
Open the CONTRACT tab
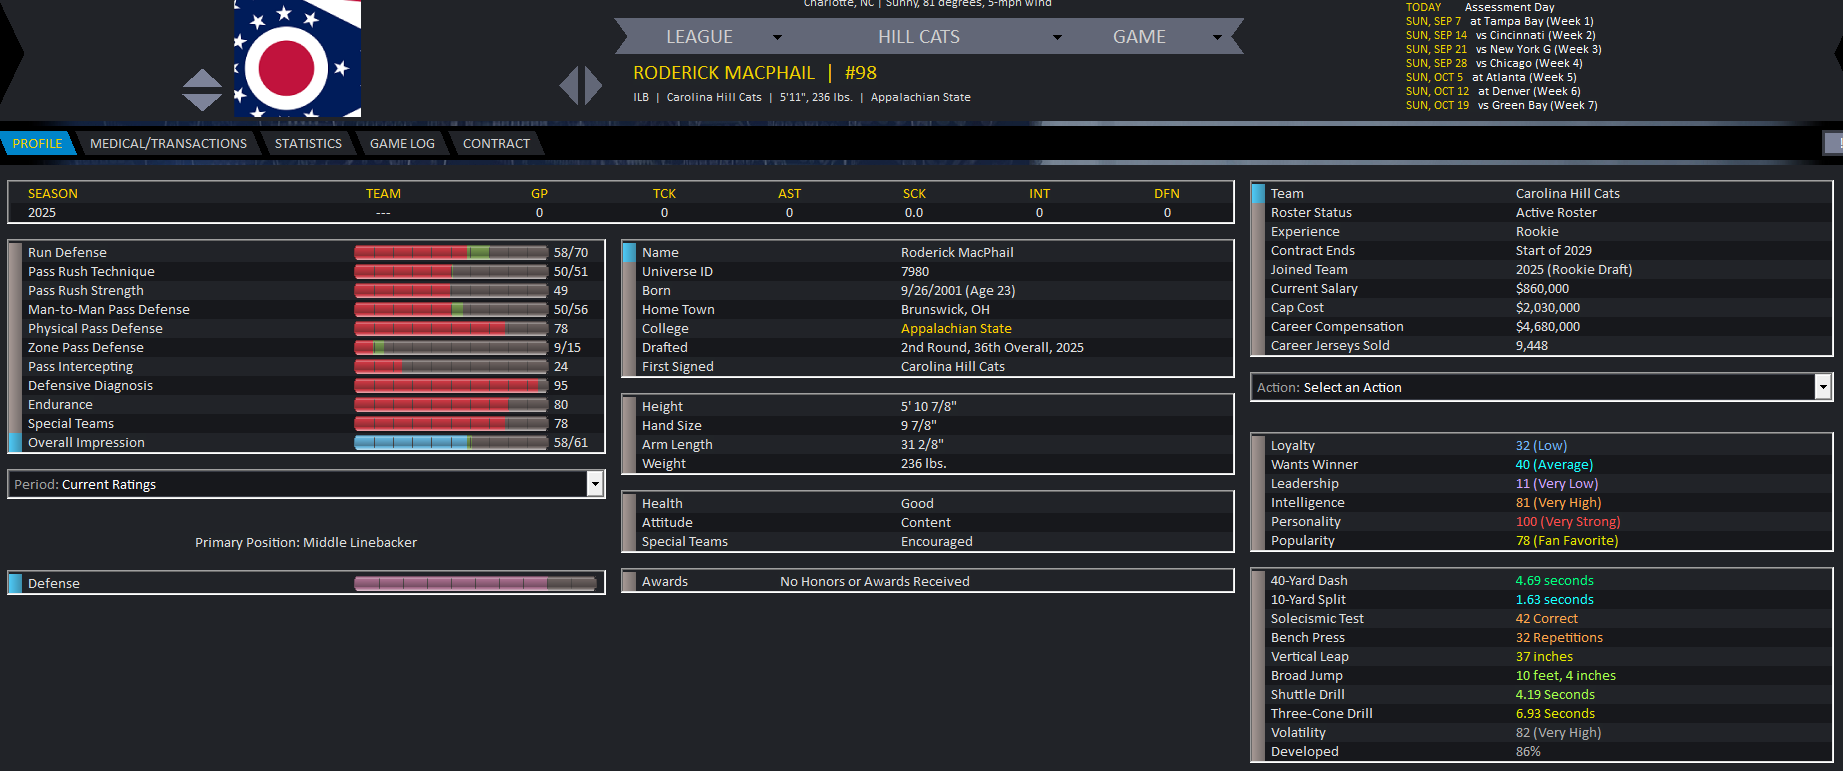(496, 143)
